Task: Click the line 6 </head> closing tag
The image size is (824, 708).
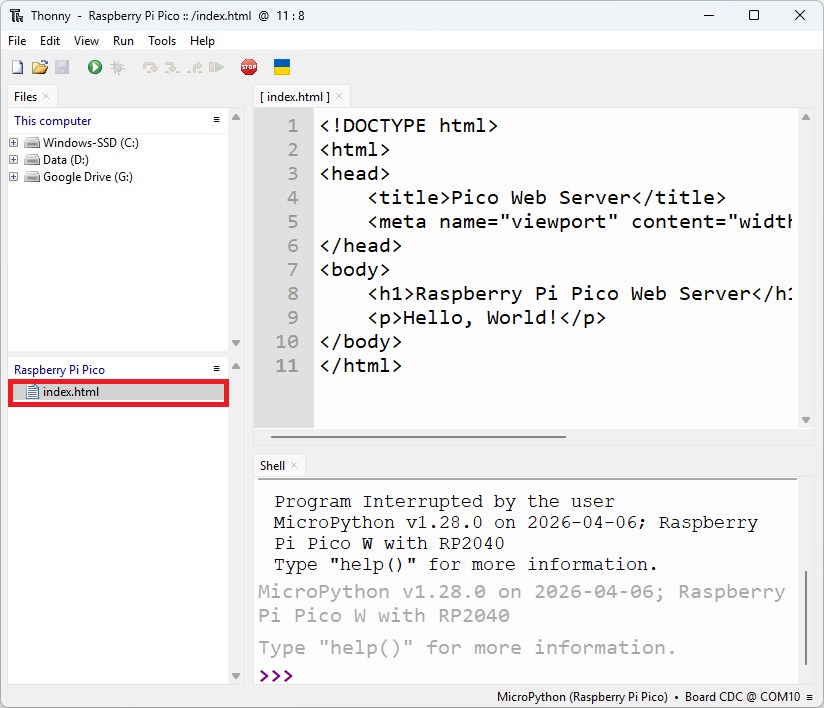Action: pos(360,245)
